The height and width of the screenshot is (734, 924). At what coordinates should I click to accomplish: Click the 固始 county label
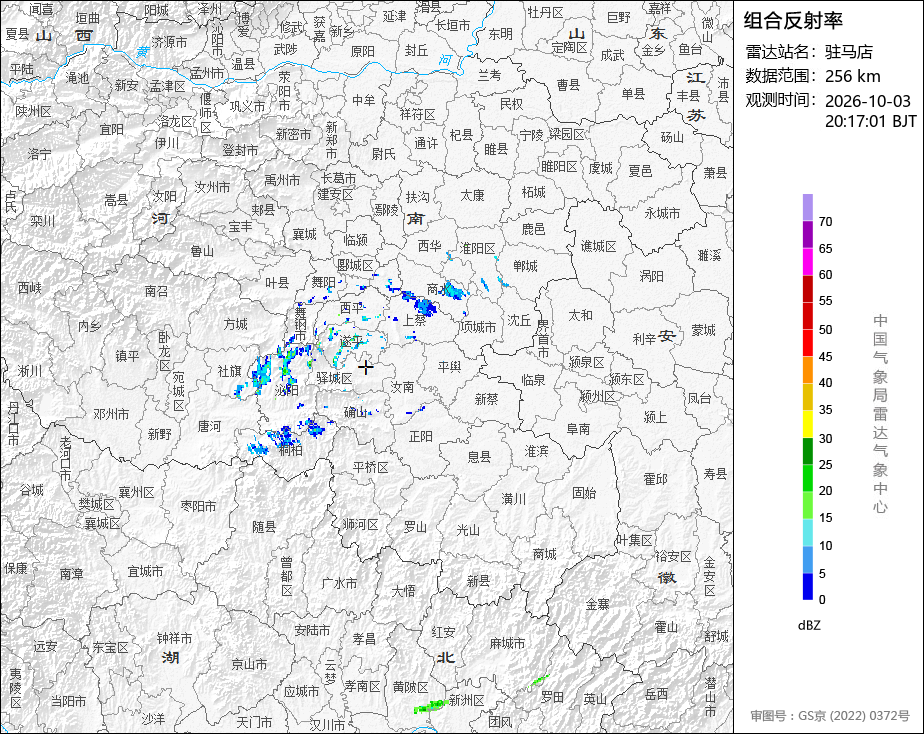click(584, 492)
